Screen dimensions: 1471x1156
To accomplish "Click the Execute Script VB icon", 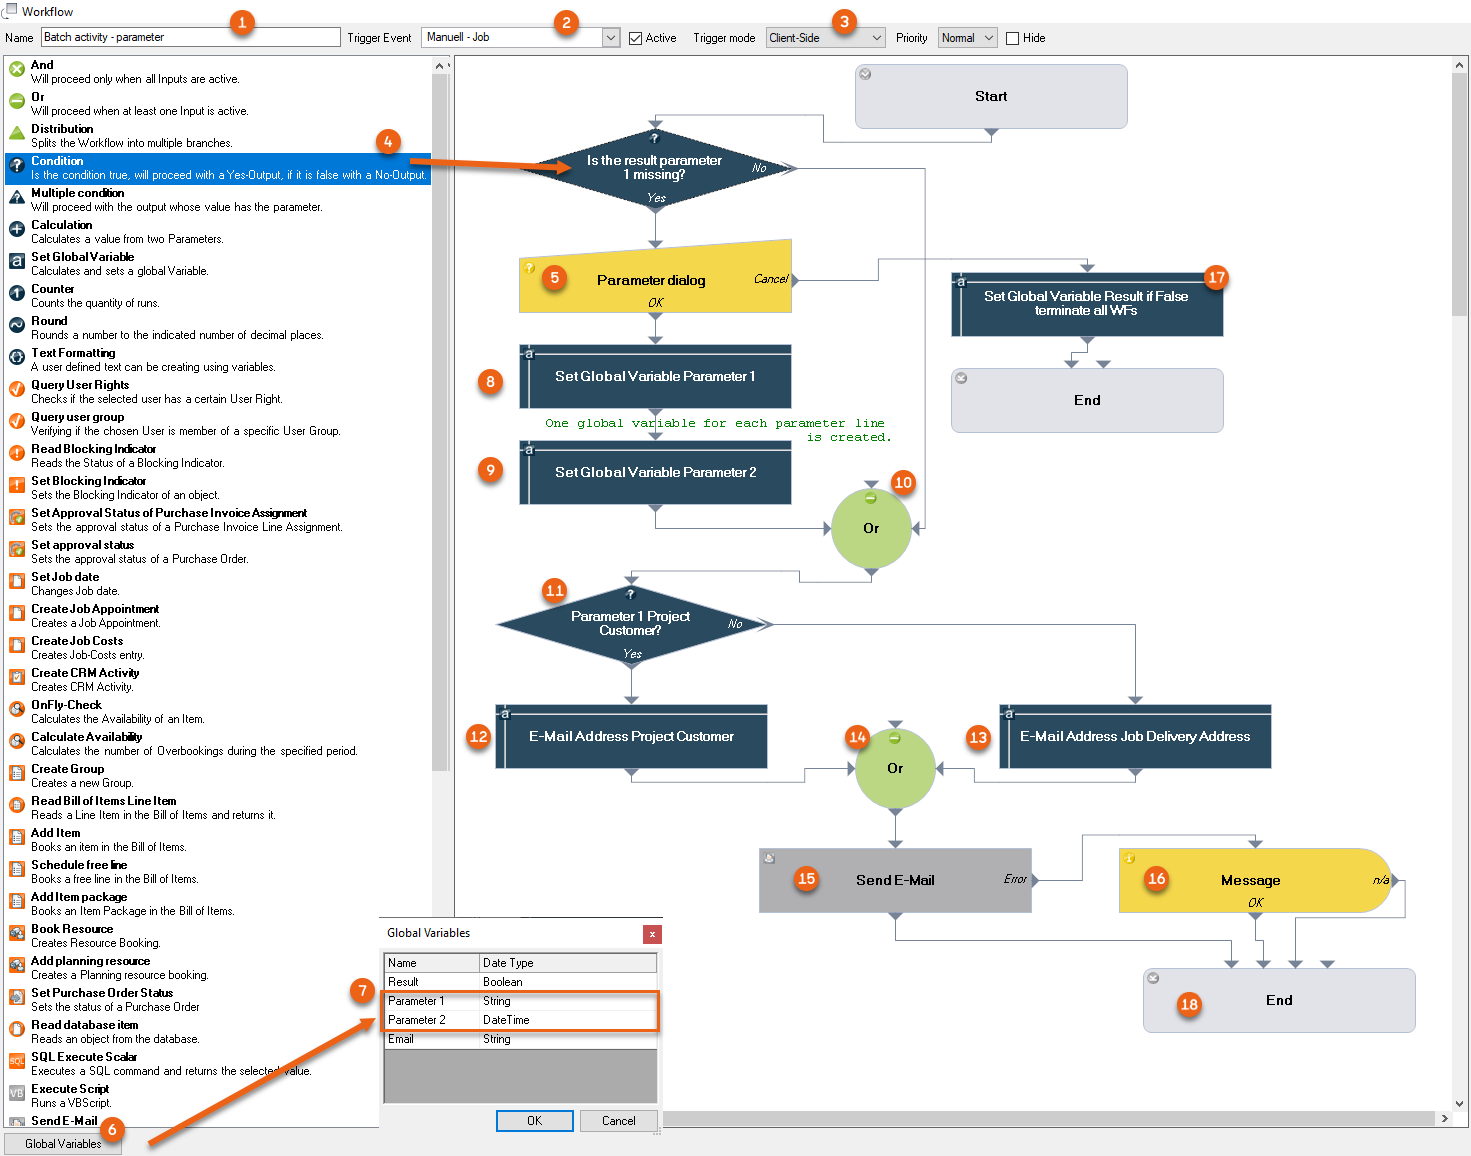I will pos(17,1093).
